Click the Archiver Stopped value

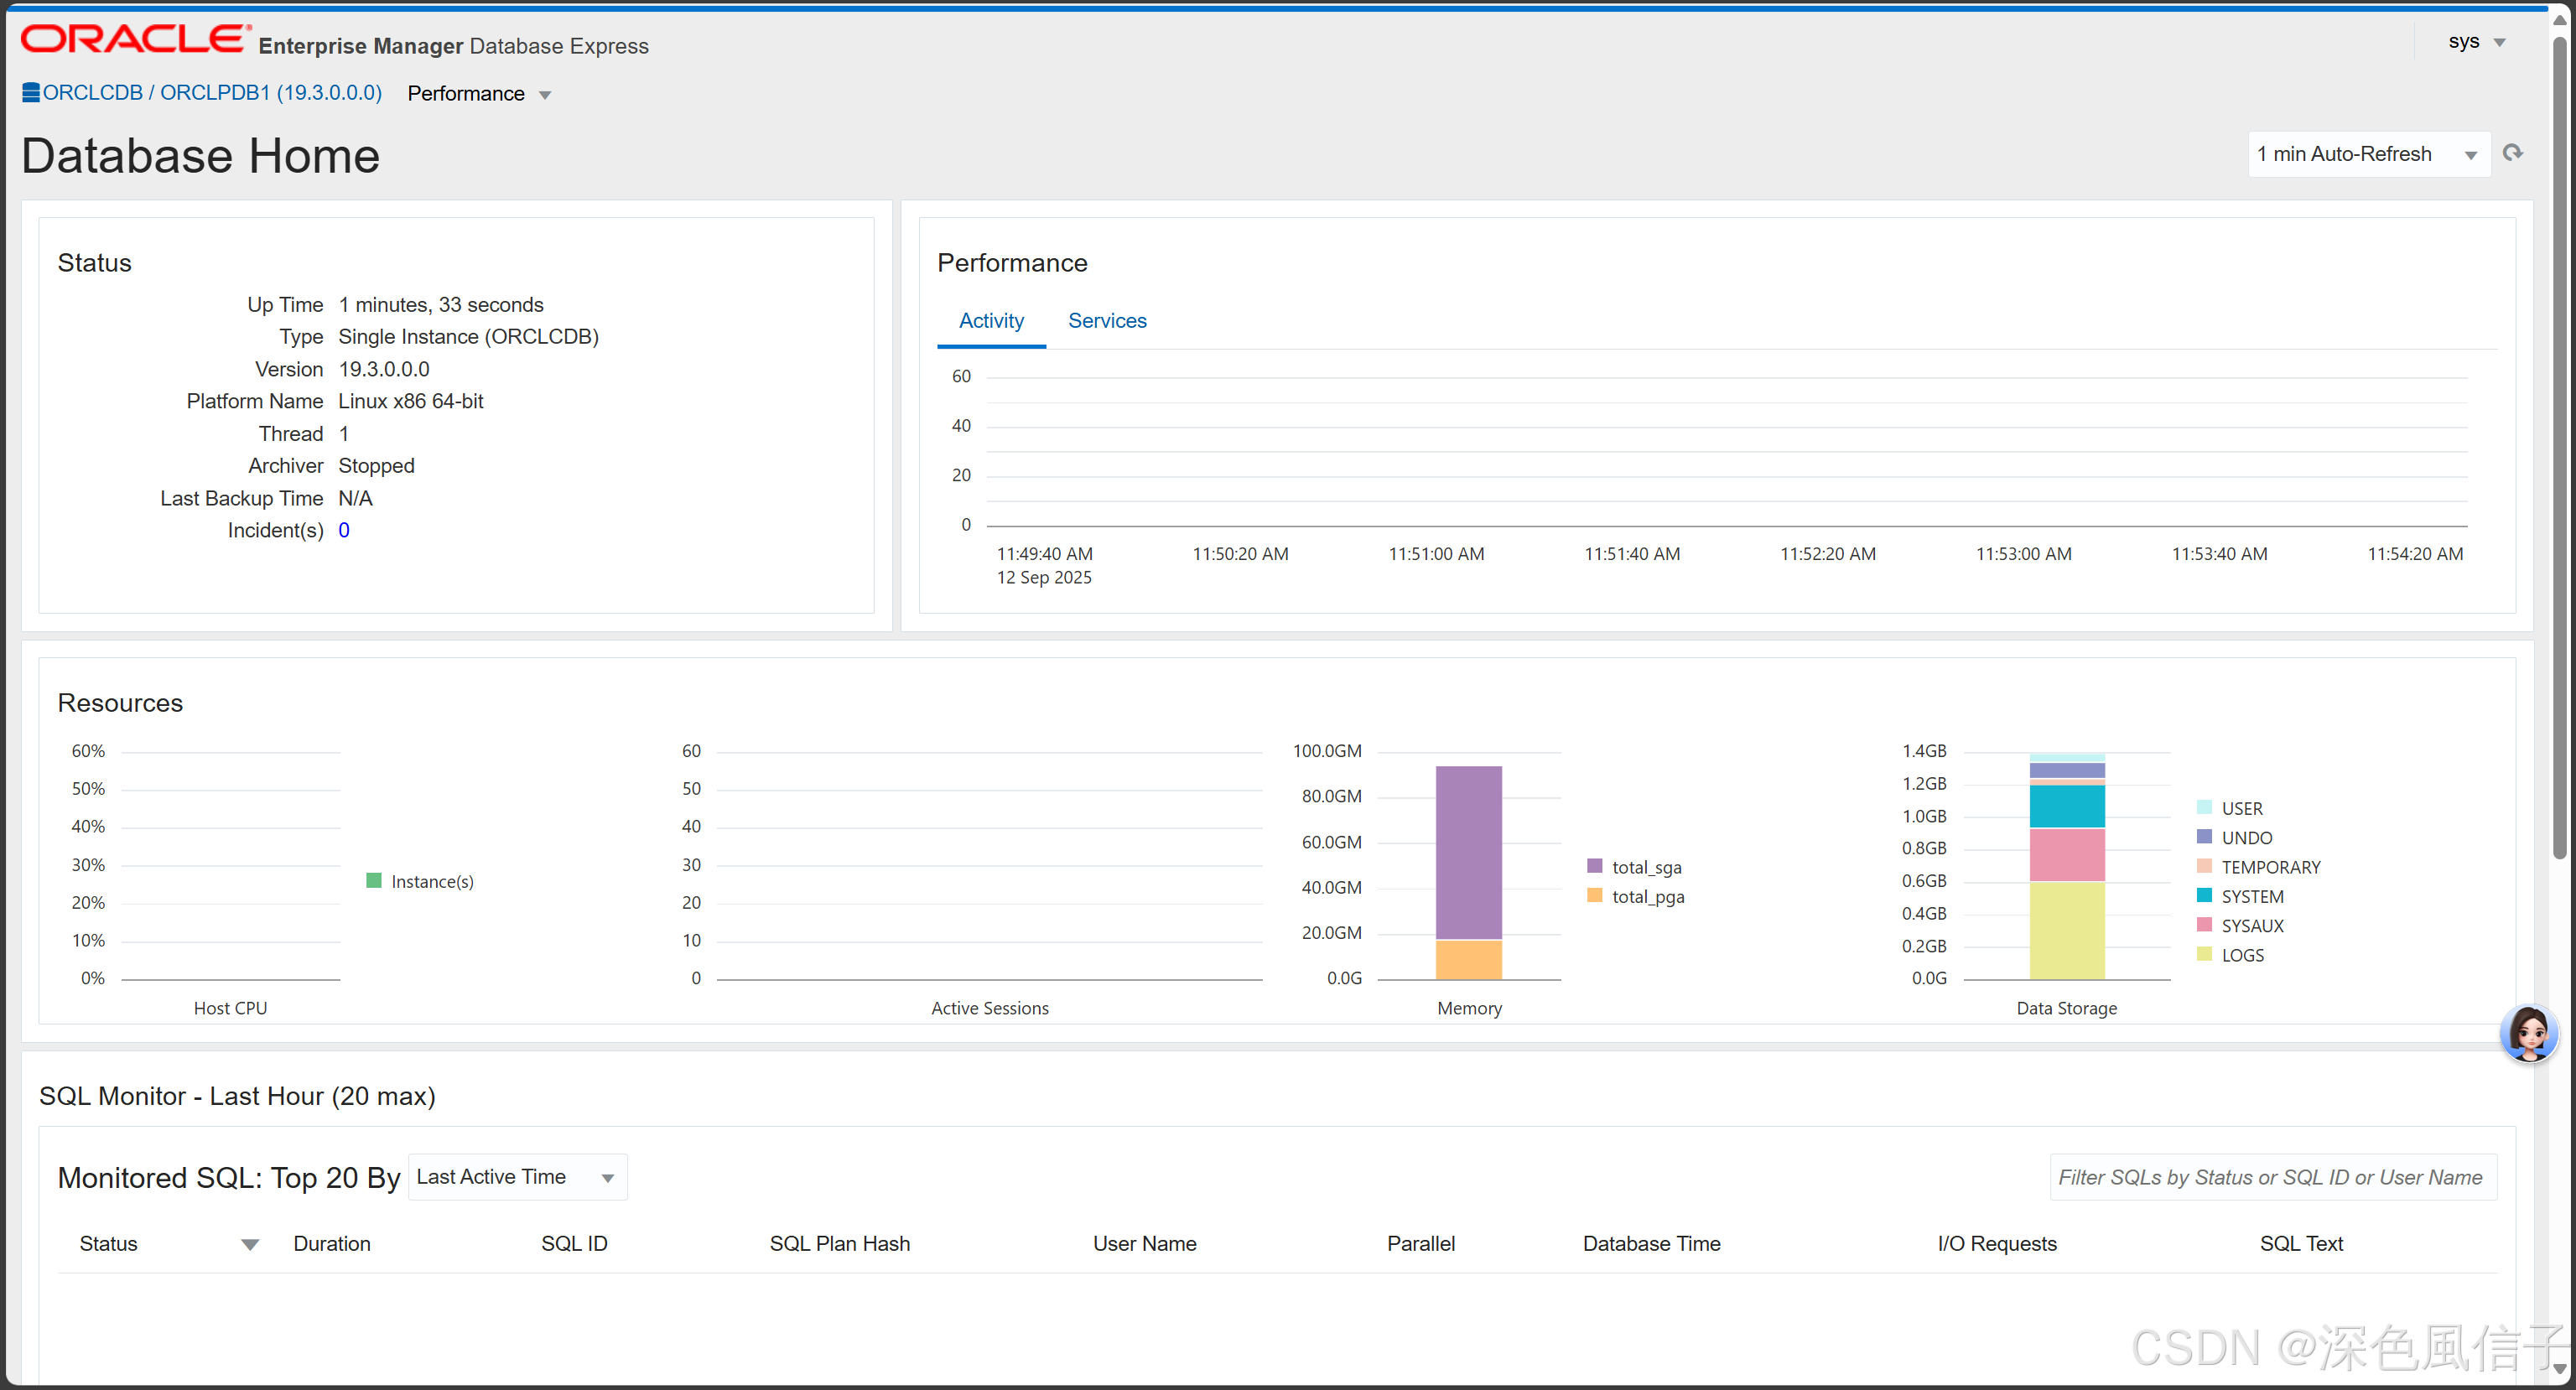pos(376,466)
